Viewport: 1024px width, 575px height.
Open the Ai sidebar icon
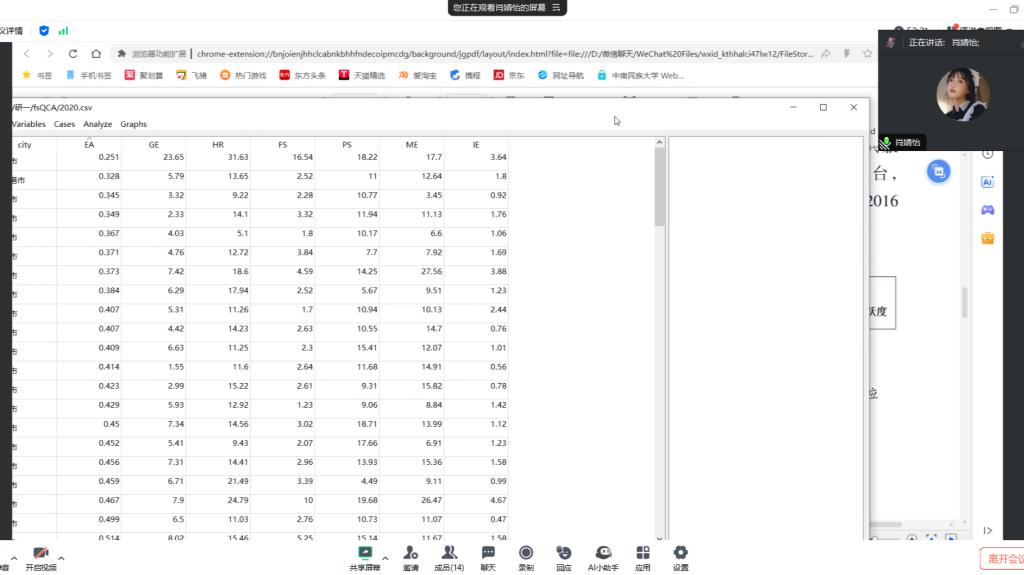tap(987, 182)
